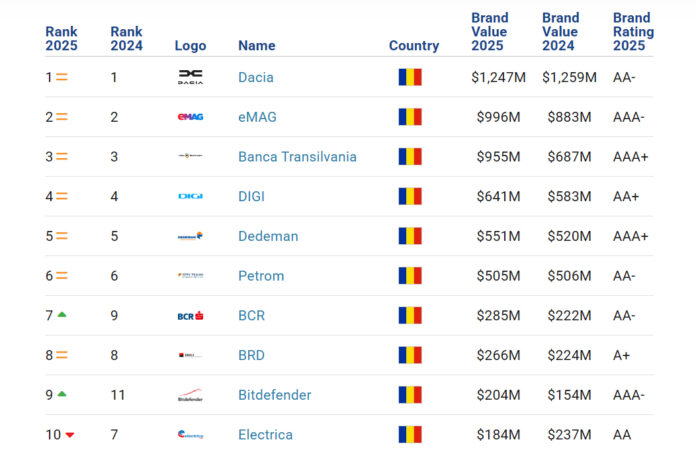Open the Banca Transilvania brand link

(297, 157)
